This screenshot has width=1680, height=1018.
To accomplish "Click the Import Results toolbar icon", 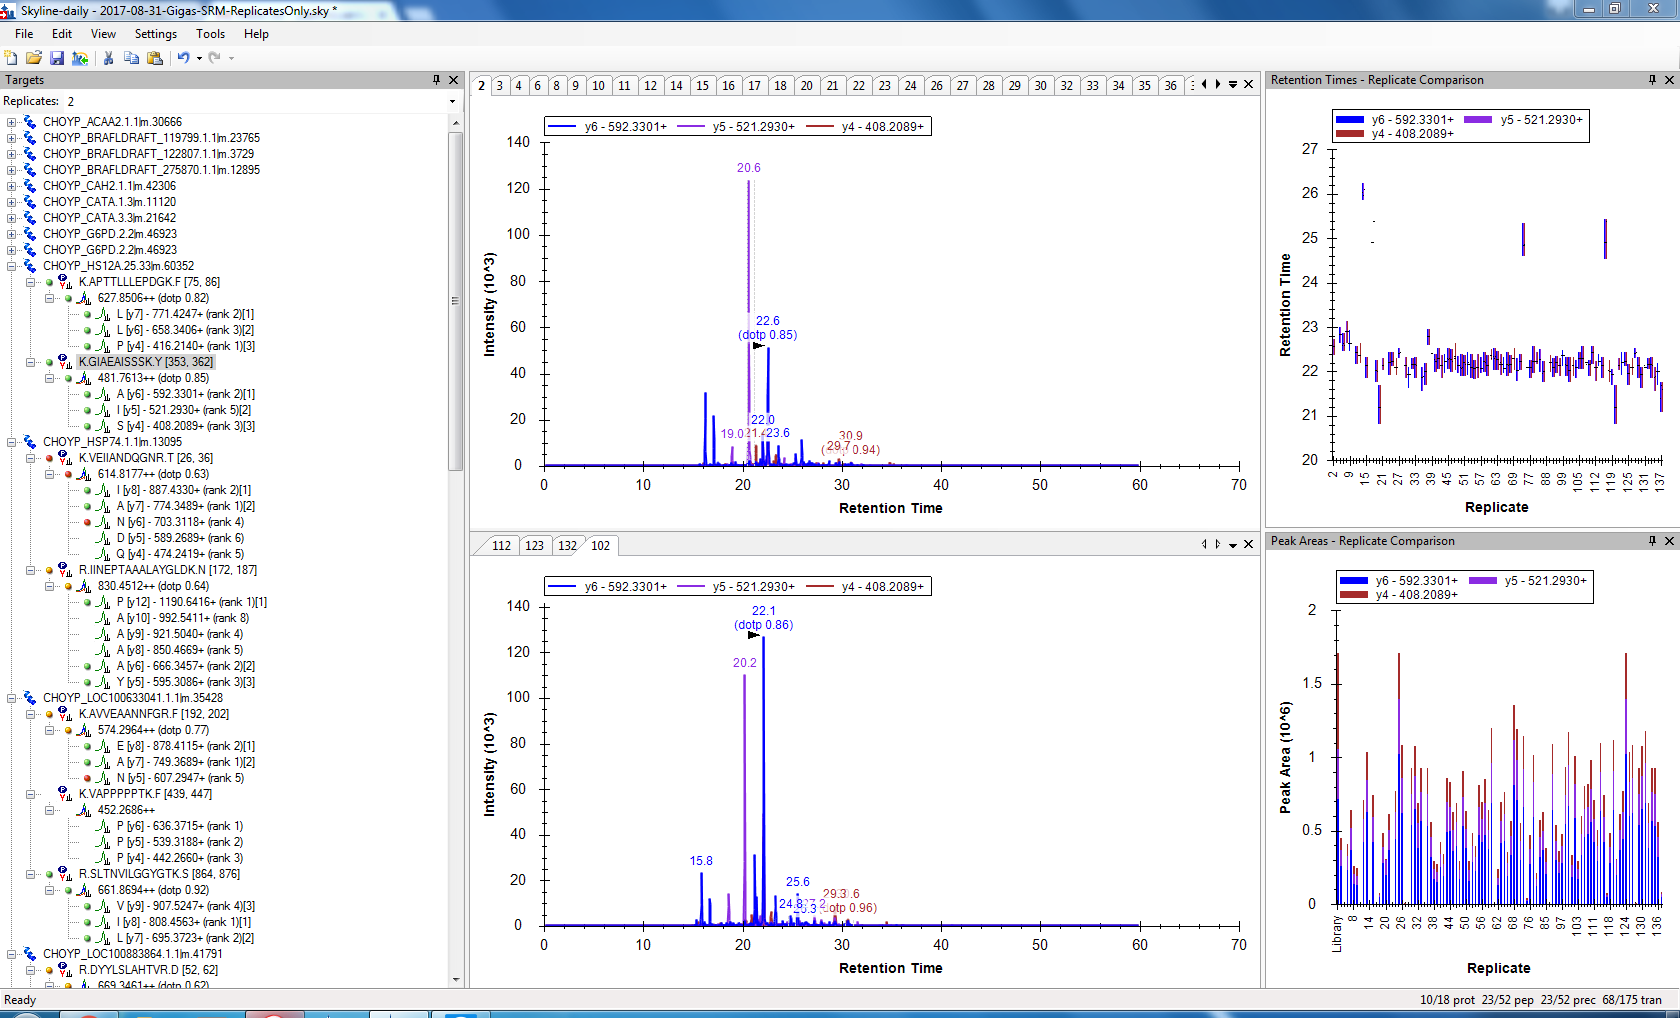I will coord(80,58).
